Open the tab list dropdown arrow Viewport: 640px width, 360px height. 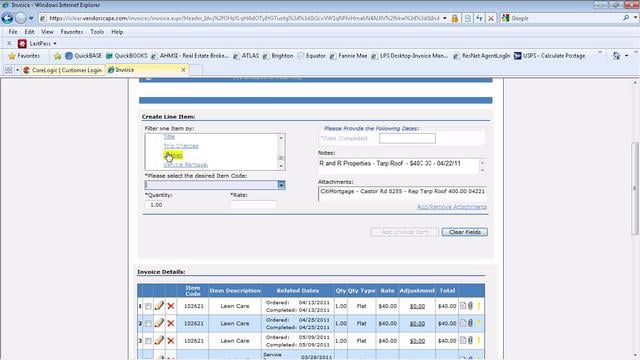(x=17, y=70)
